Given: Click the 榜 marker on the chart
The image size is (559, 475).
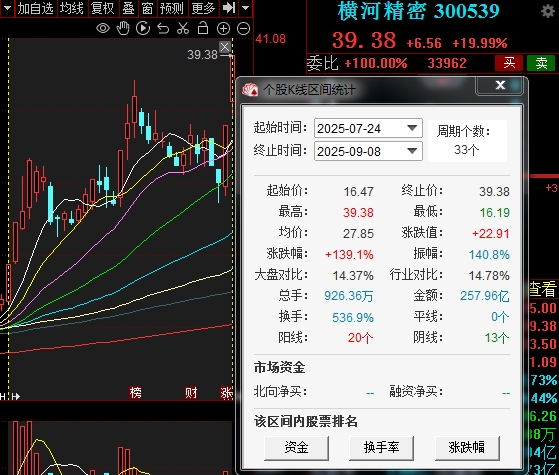Looking at the screenshot, I should coord(135,393).
